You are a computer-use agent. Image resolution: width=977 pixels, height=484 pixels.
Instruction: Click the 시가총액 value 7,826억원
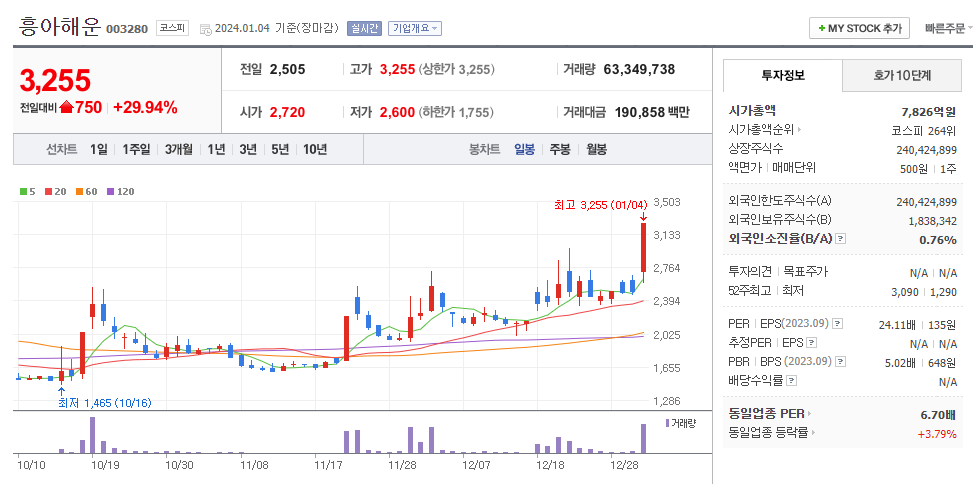coord(928,112)
